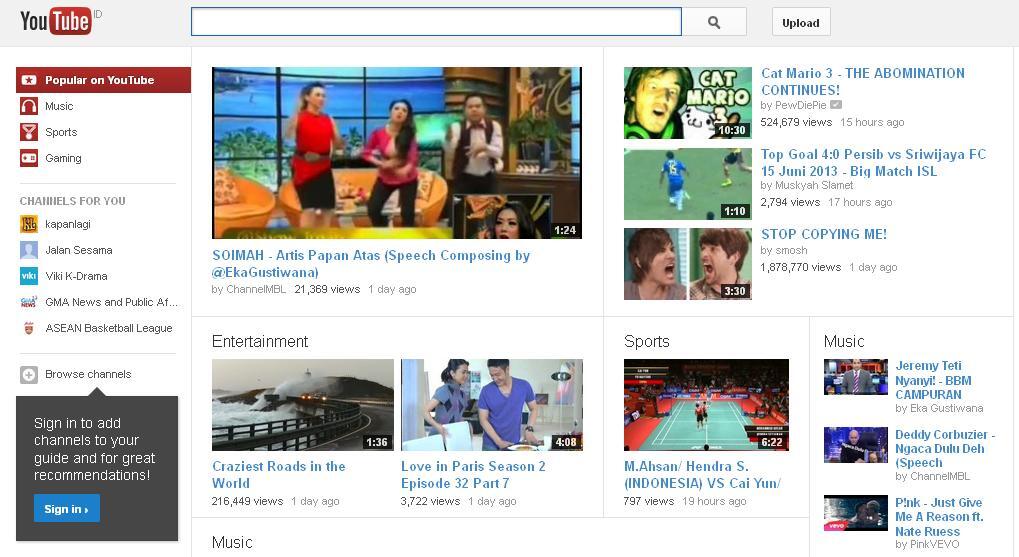
Task: Click Music heading at bottom of page
Action: [x=232, y=542]
